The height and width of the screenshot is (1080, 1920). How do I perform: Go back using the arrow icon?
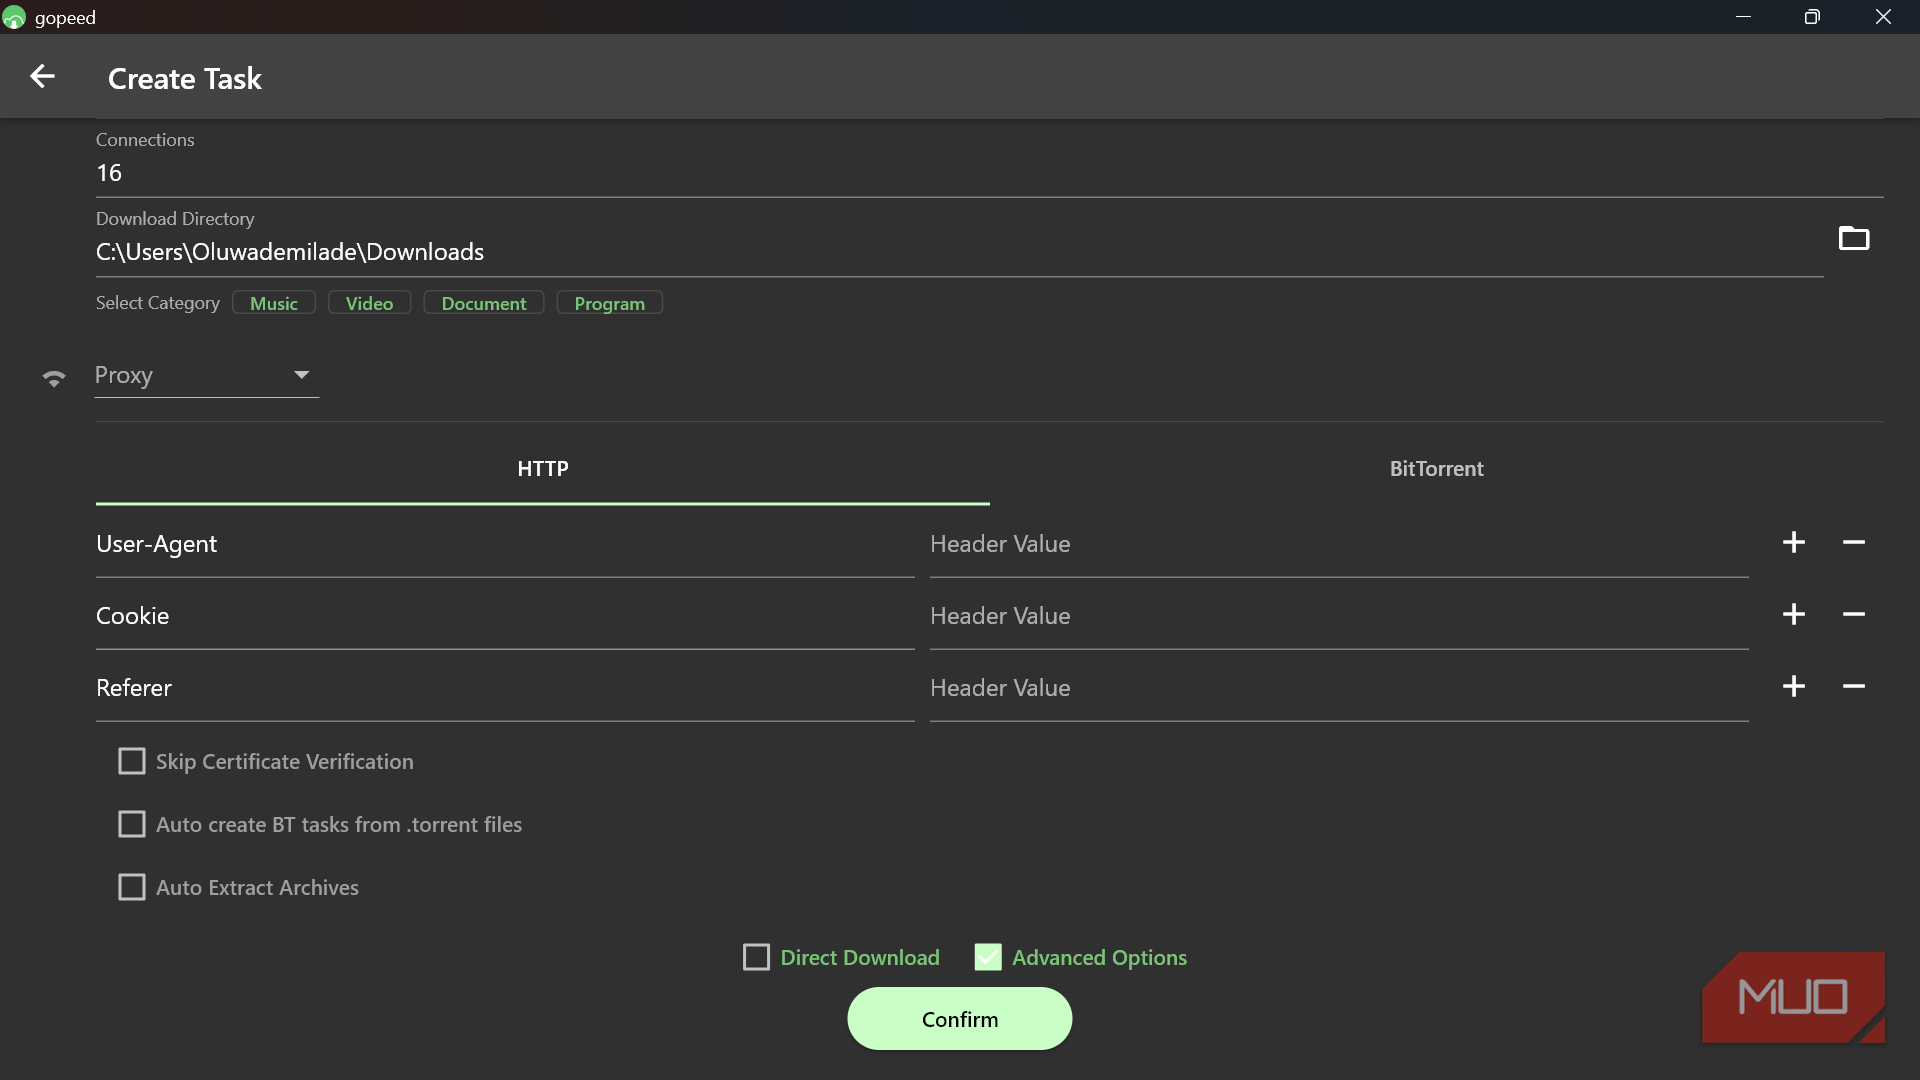click(x=42, y=77)
